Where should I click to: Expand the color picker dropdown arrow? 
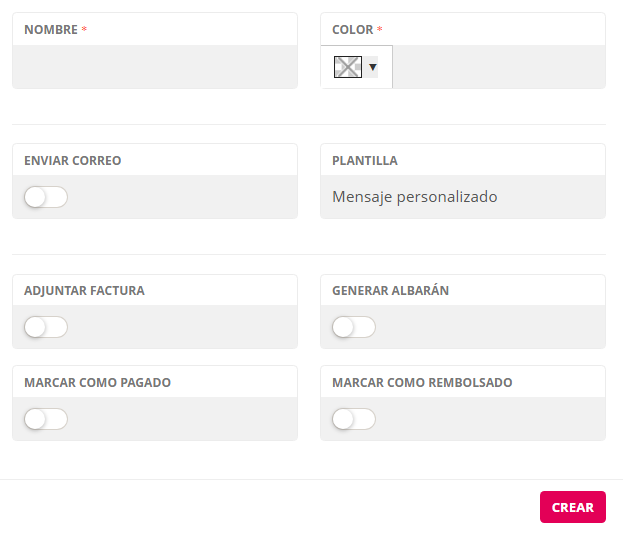coord(373,67)
